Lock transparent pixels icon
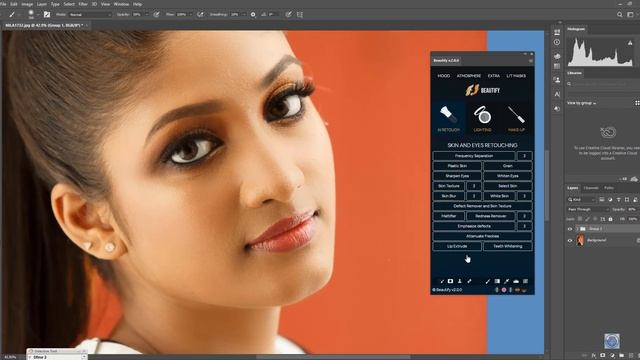The height and width of the screenshot is (360, 640). pyautogui.click(x=580, y=219)
